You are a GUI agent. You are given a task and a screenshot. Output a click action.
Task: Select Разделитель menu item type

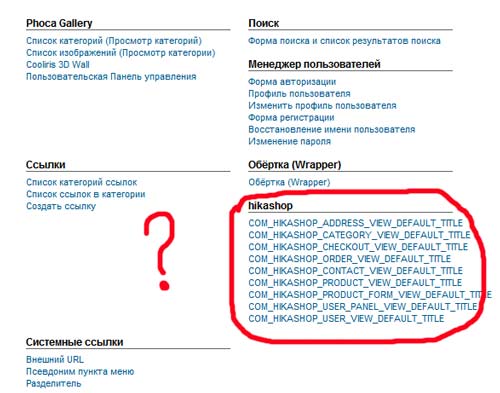(54, 383)
